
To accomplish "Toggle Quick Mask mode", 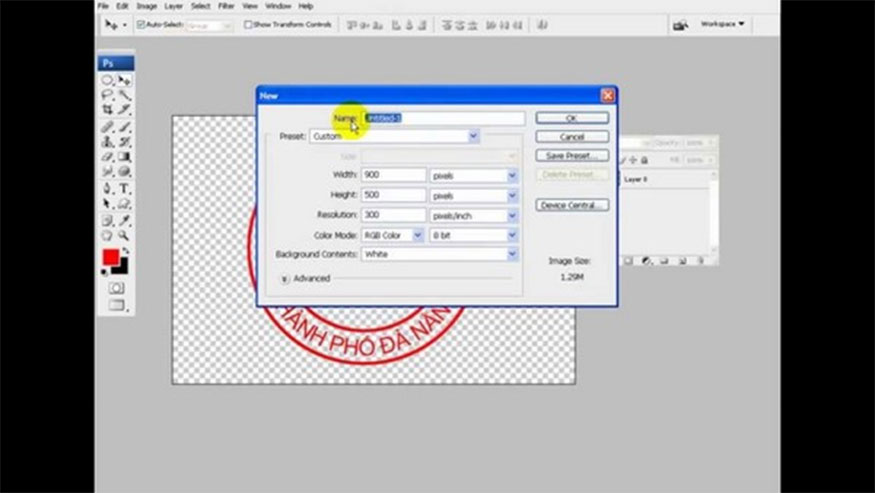I will coord(116,288).
